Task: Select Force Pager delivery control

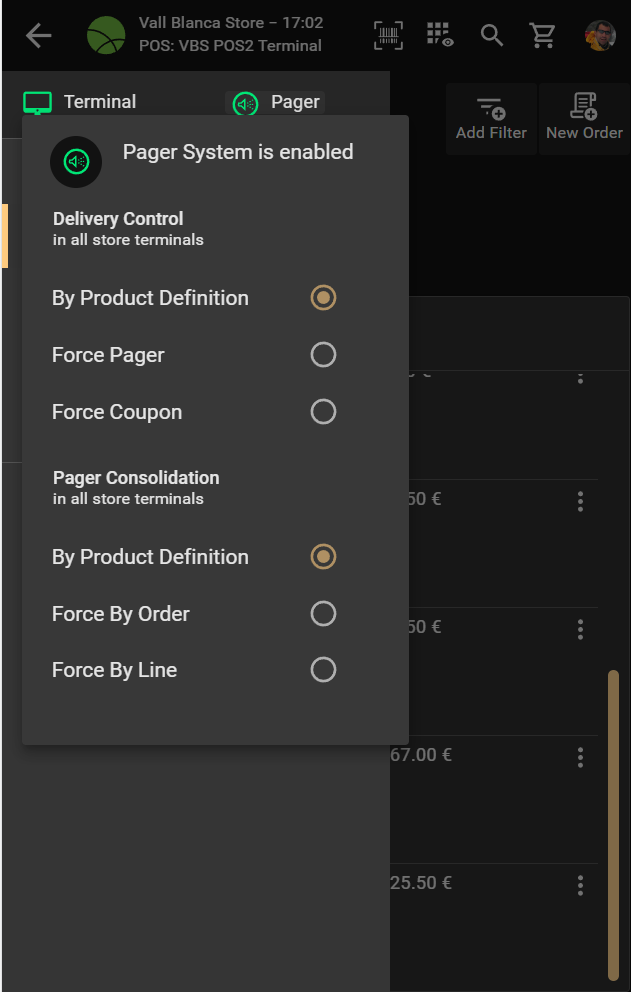Action: pyautogui.click(x=323, y=355)
